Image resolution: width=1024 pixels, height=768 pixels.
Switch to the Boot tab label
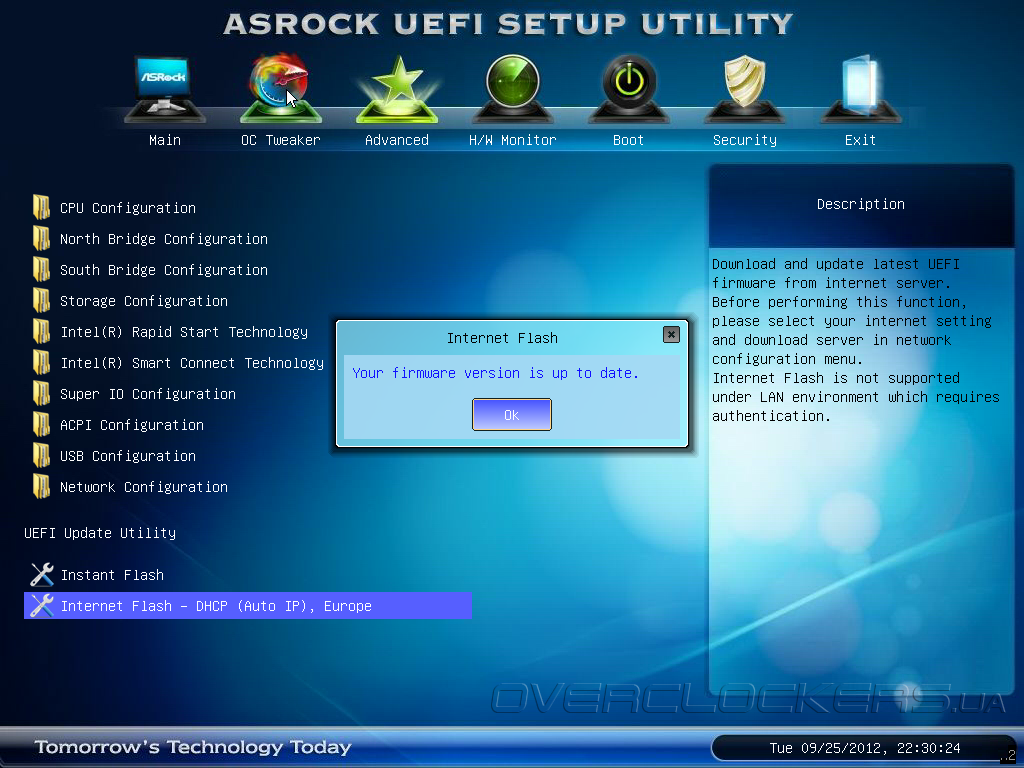[x=629, y=140]
